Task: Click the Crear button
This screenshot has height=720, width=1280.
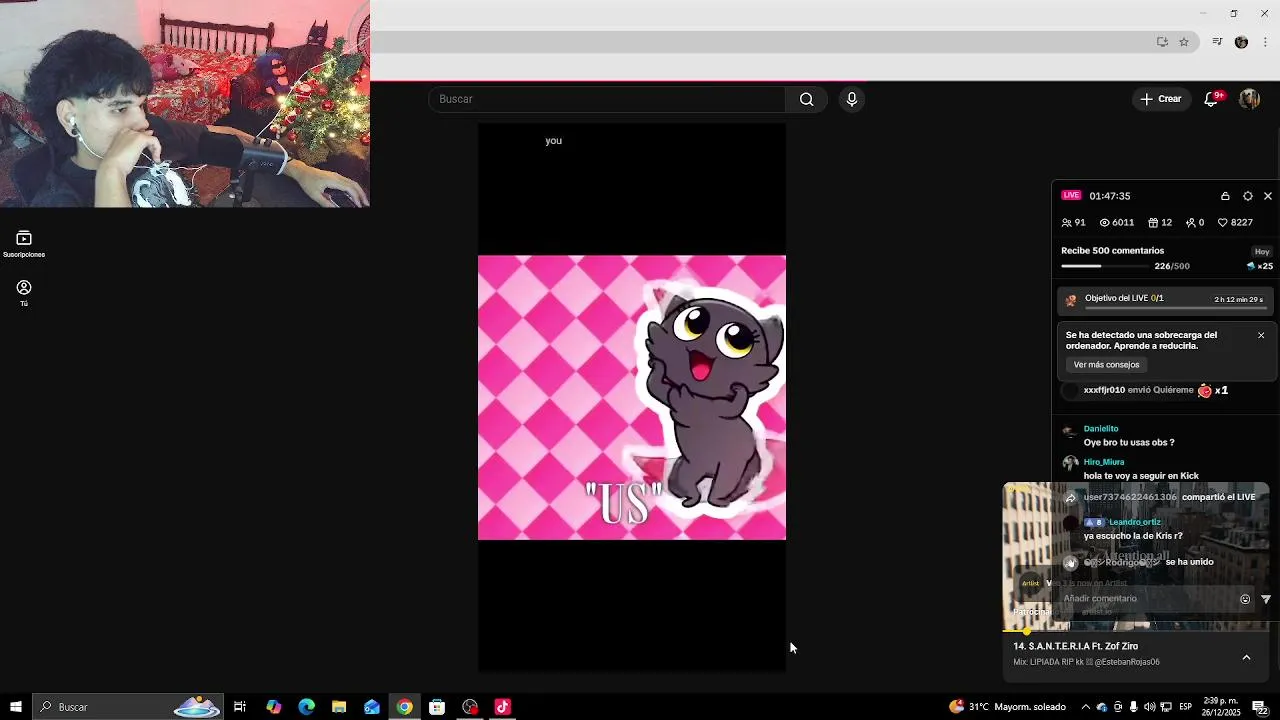Action: (x=1161, y=99)
